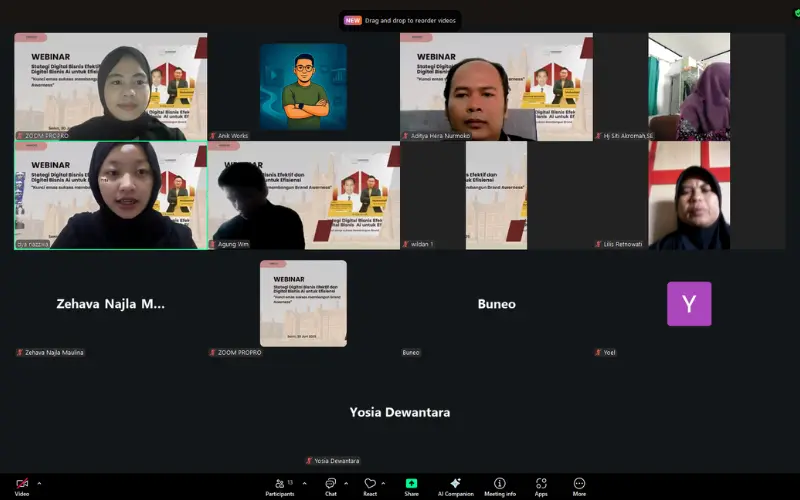Show Meeting info
This screenshot has width=800, height=500.
pos(500,484)
